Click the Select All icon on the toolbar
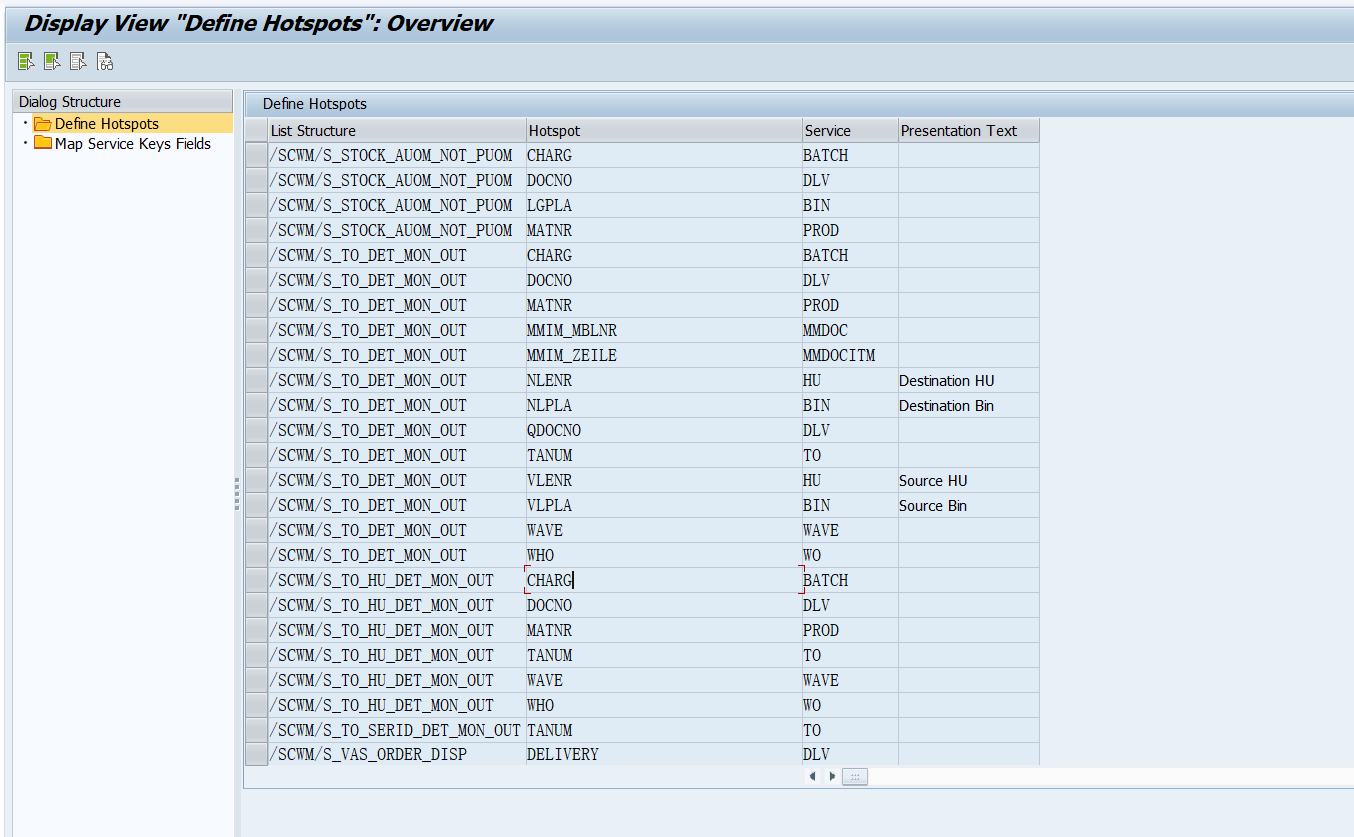The height and width of the screenshot is (837, 1354). click(x=26, y=61)
